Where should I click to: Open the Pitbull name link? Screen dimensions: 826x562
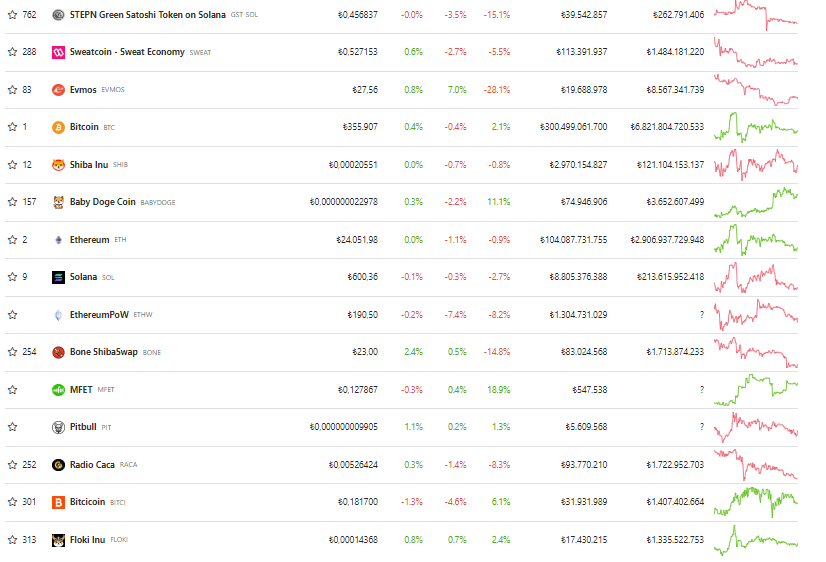tap(83, 427)
